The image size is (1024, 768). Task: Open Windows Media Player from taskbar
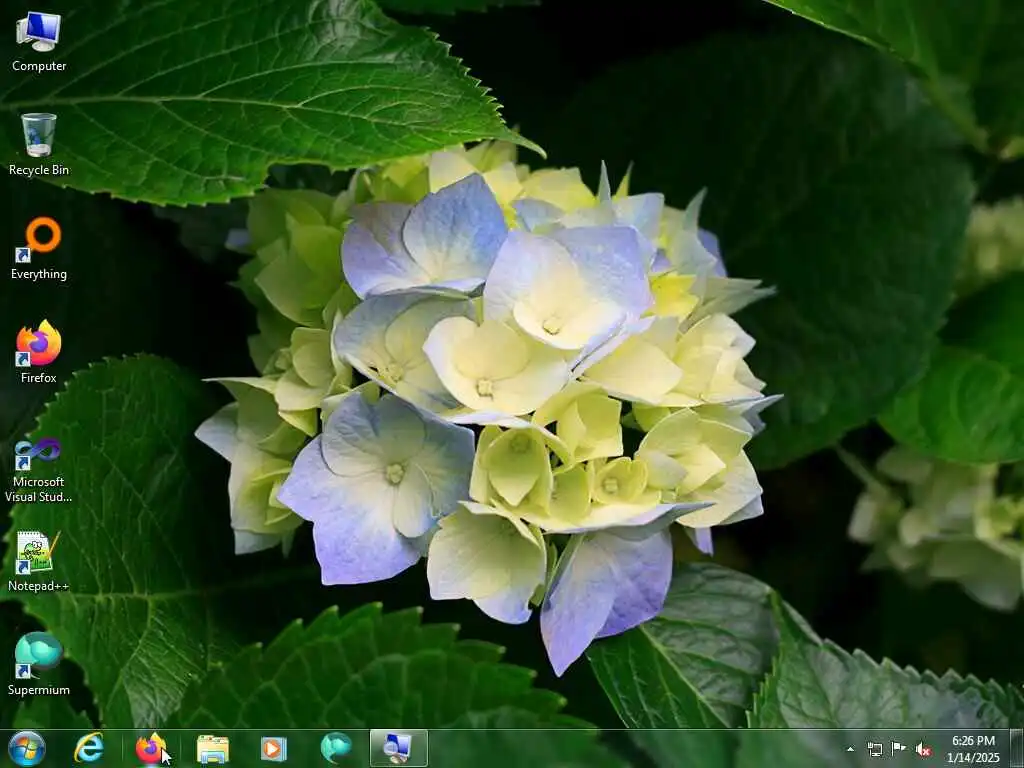click(274, 748)
